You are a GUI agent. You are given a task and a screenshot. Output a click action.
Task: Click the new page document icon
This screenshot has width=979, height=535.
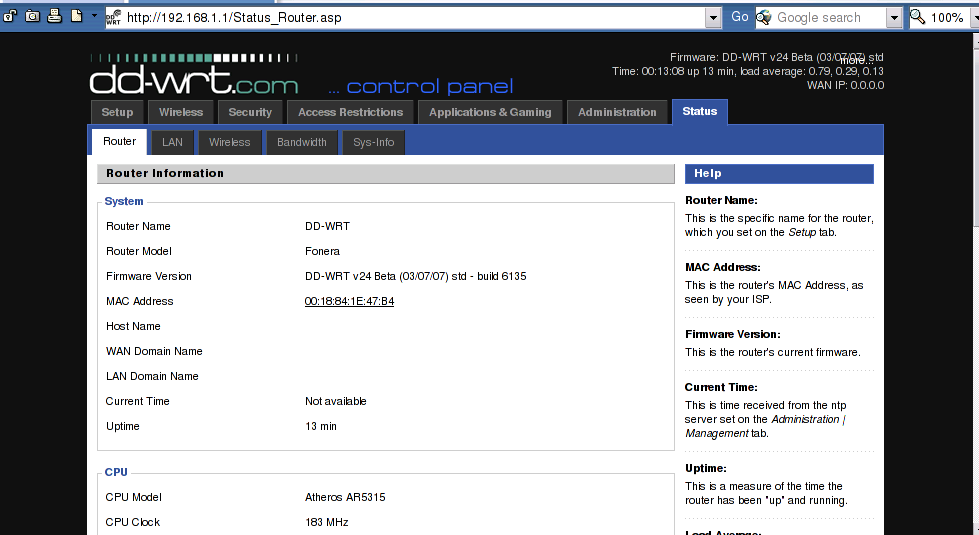77,16
